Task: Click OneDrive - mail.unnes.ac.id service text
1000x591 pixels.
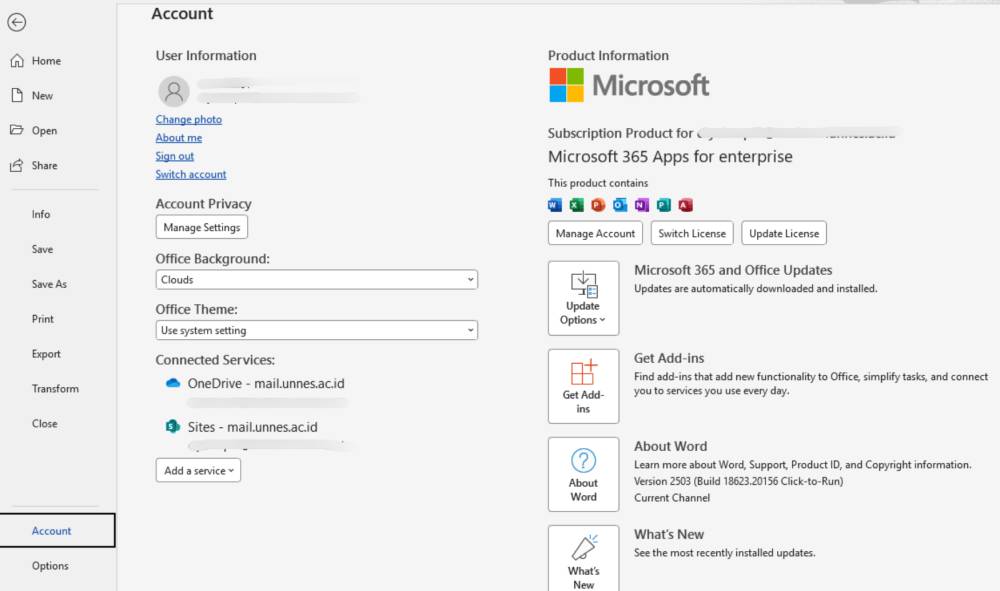Action: point(266,383)
